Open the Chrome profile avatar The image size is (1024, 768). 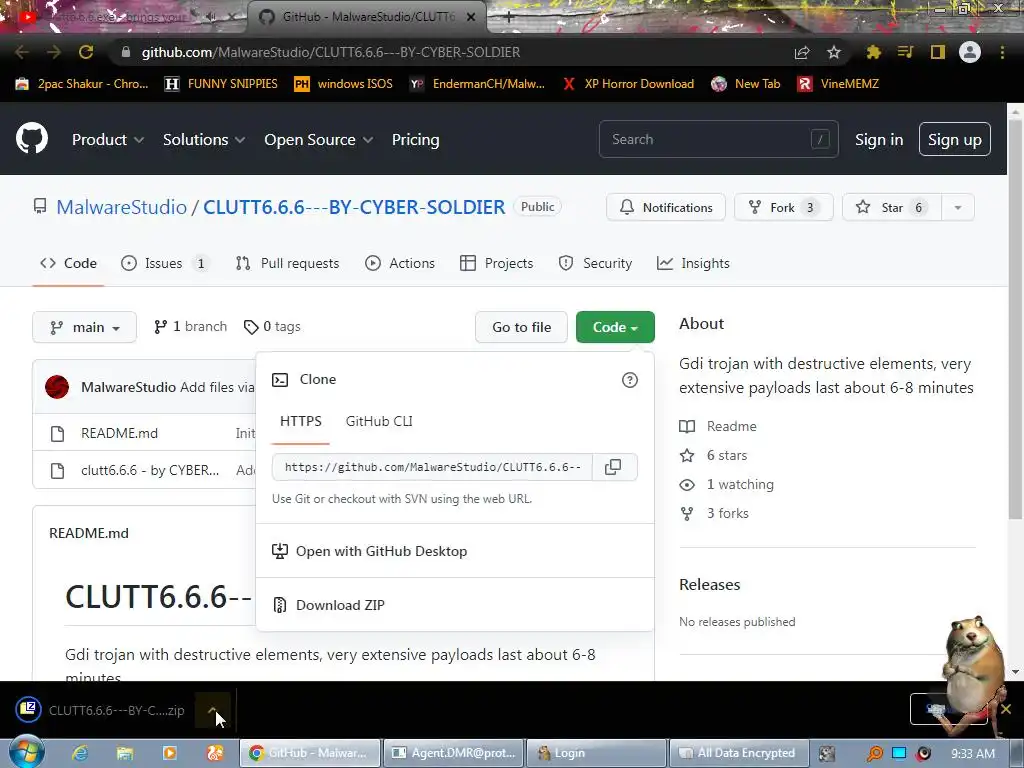coord(970,52)
